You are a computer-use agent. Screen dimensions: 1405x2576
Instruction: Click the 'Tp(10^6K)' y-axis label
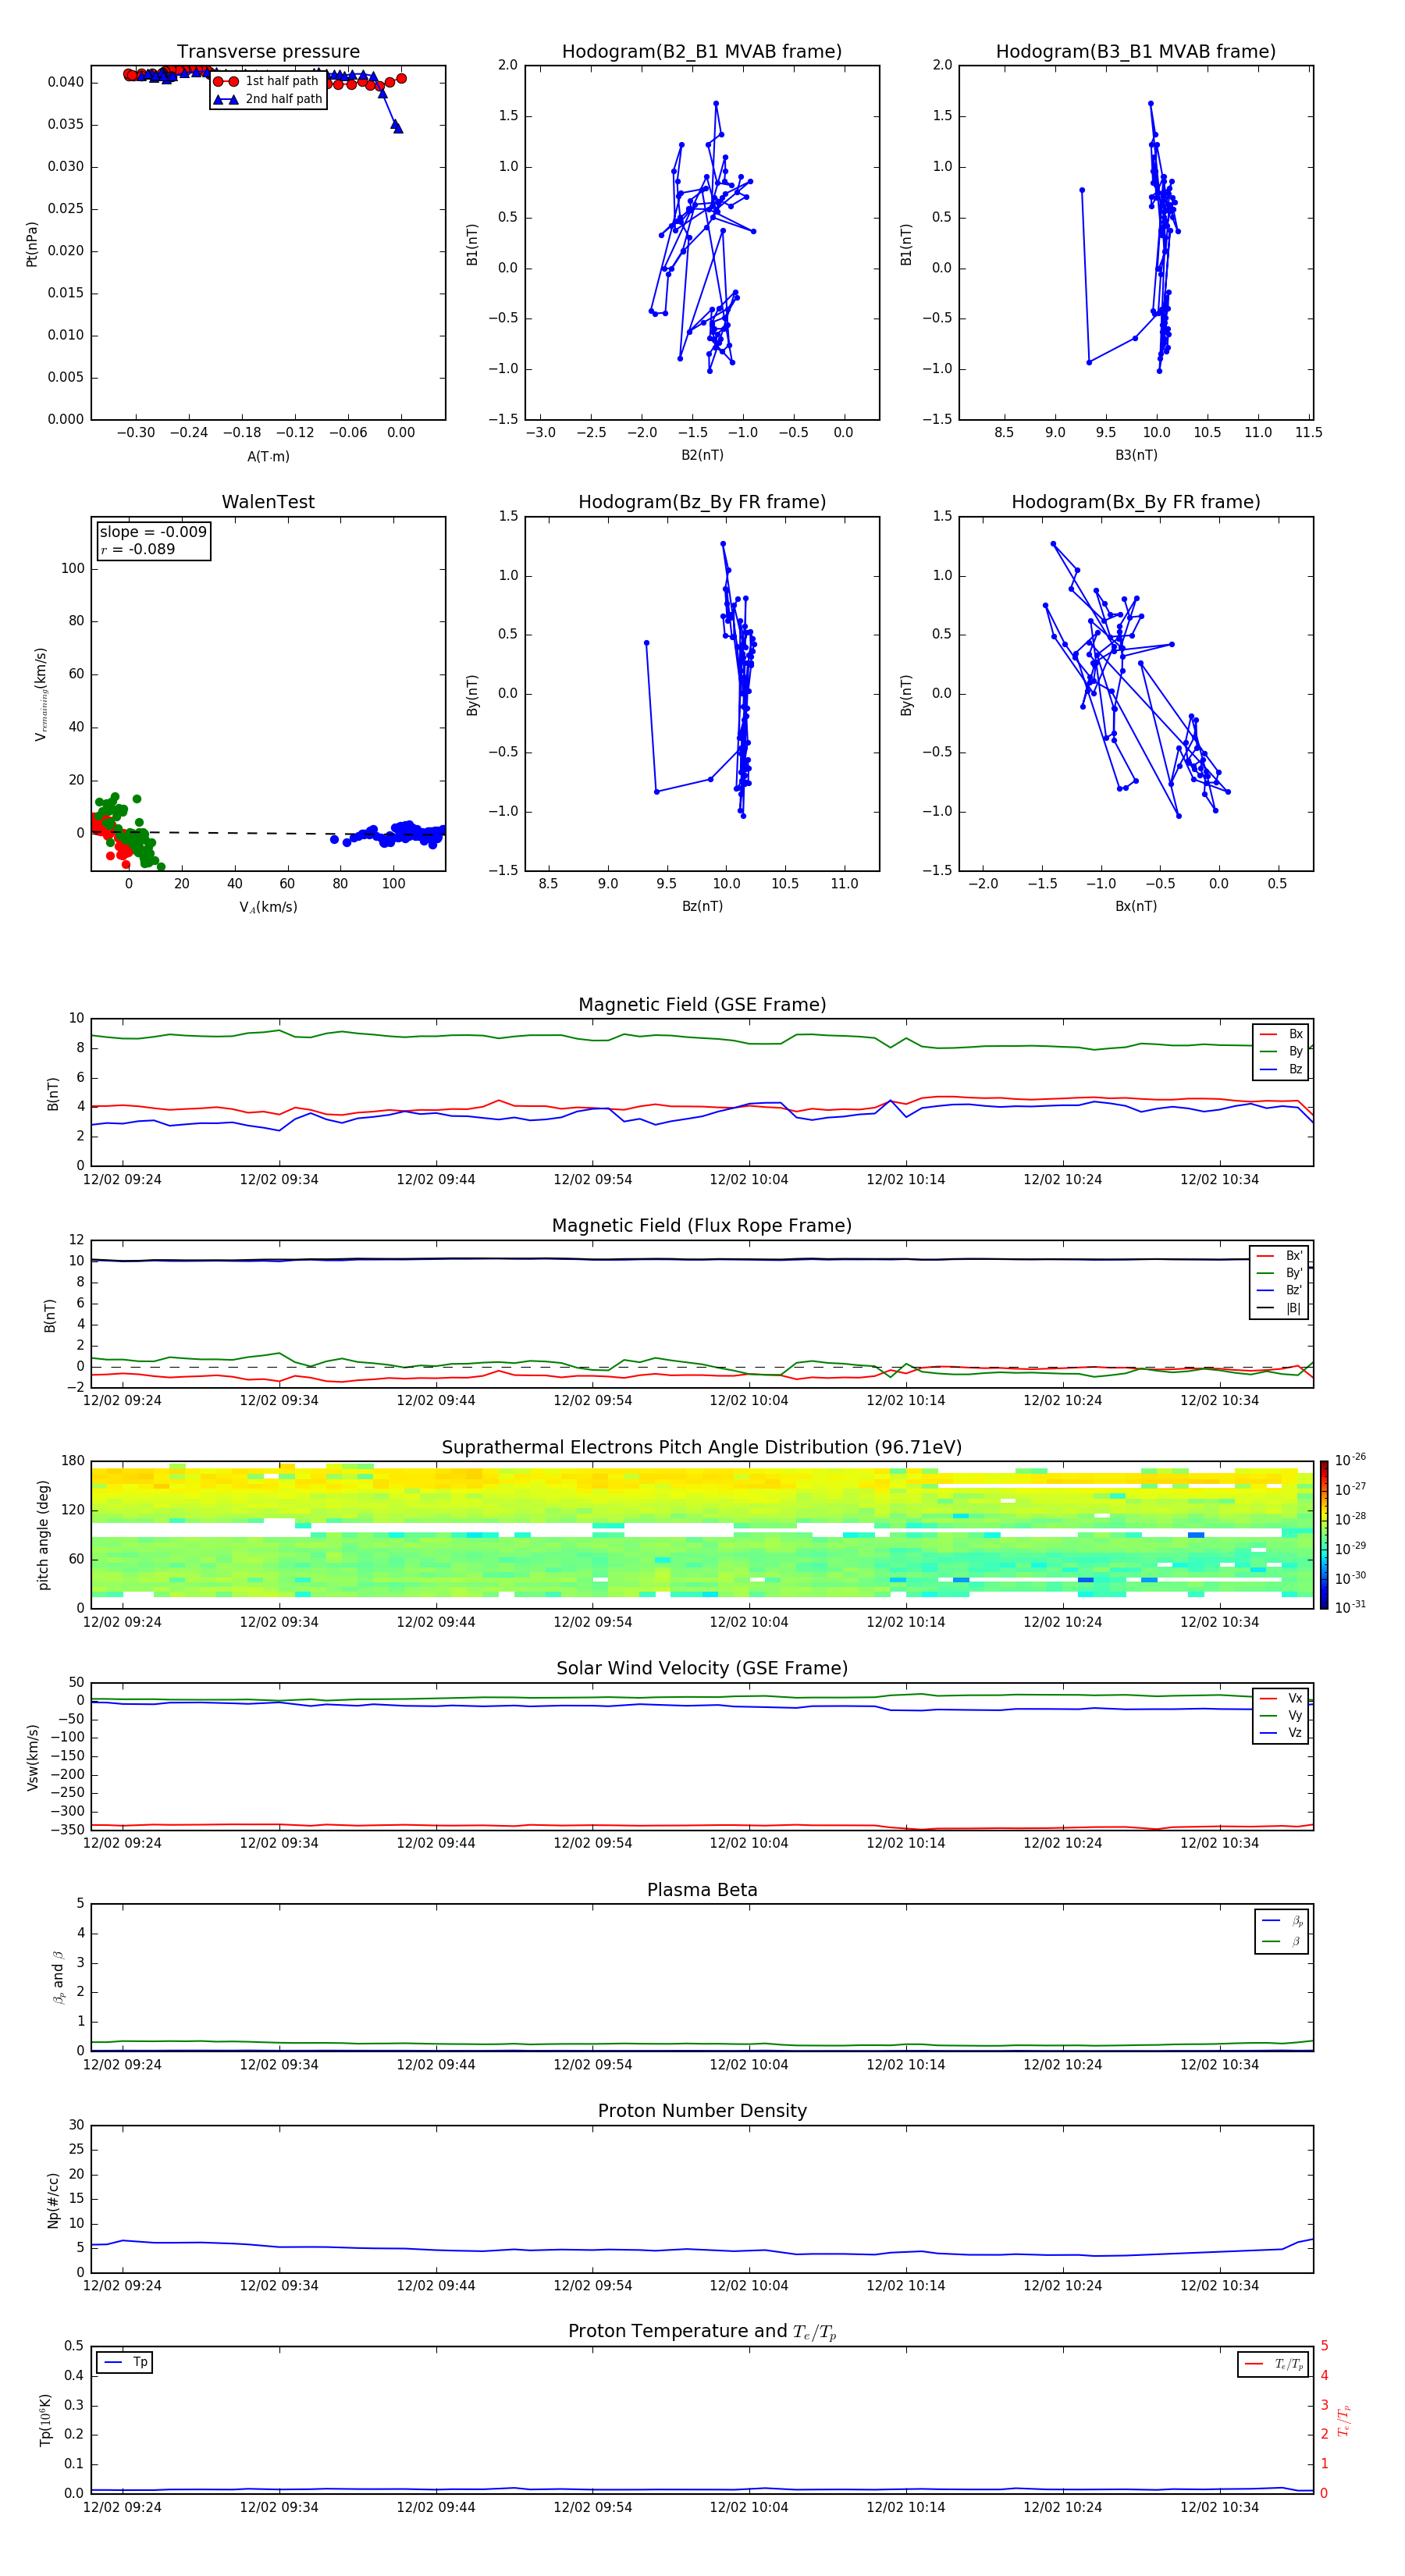pos(45,2420)
